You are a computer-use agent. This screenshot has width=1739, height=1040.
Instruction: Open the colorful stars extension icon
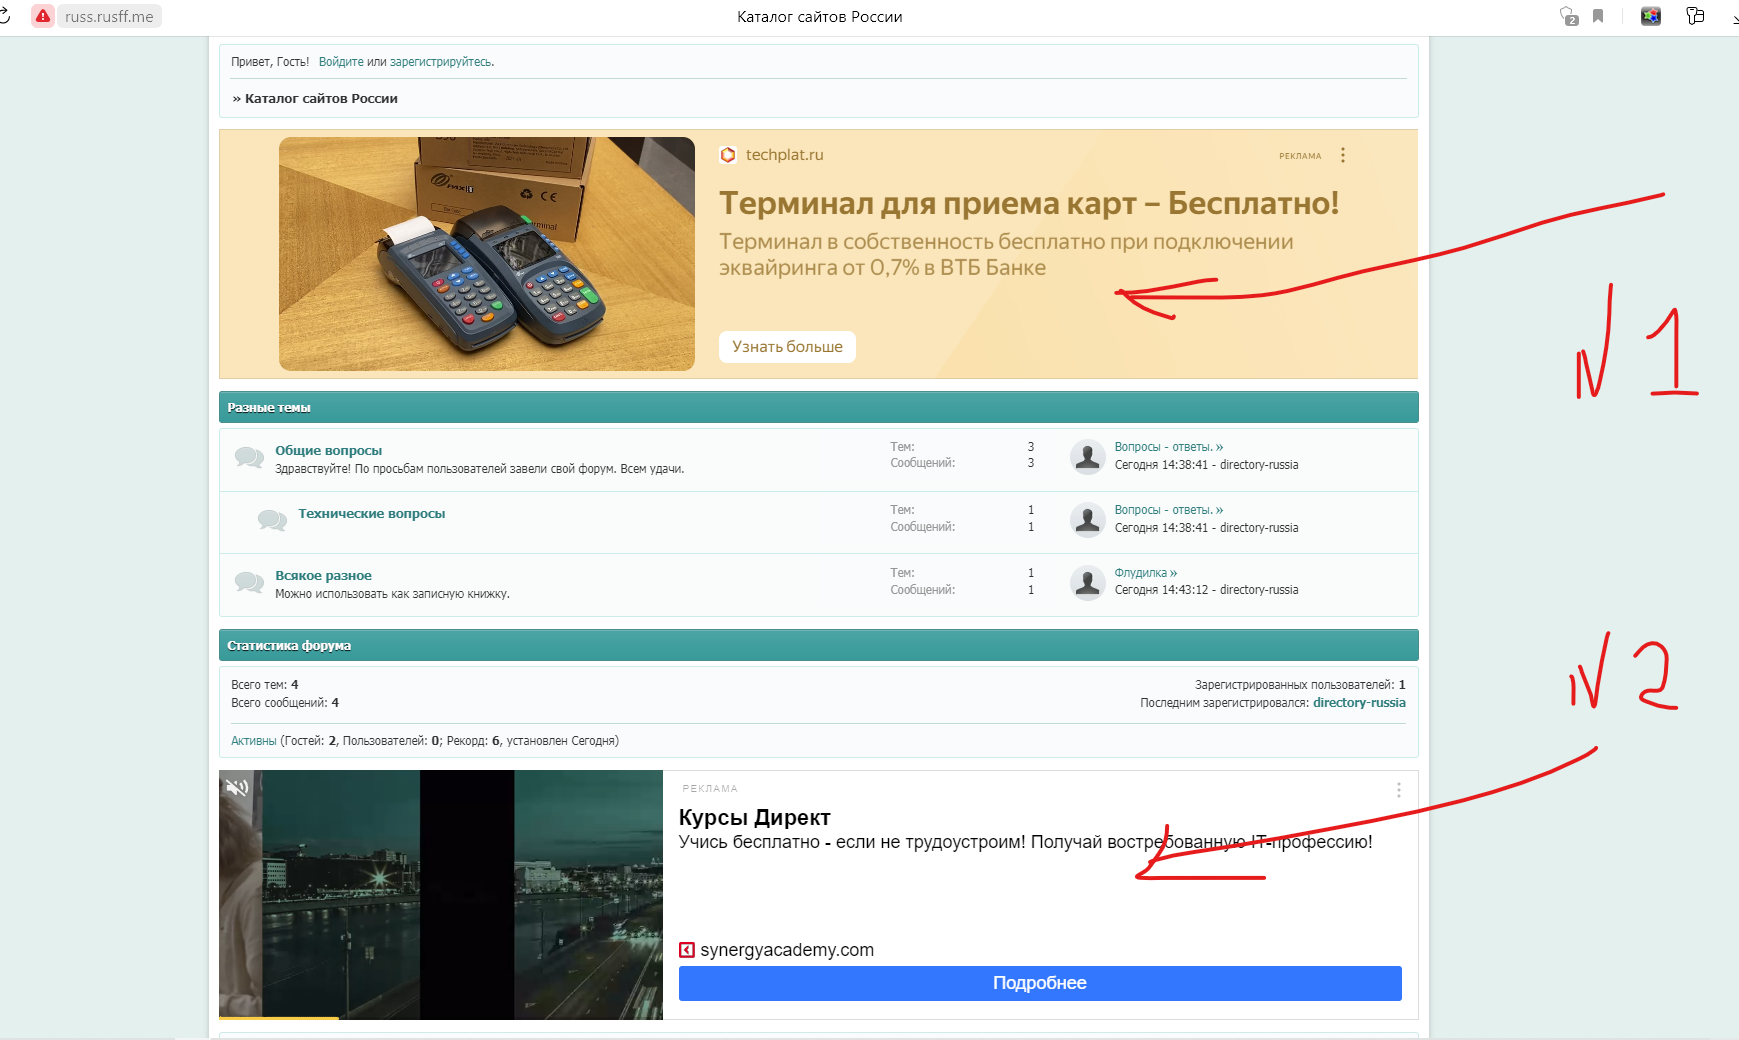[1651, 16]
